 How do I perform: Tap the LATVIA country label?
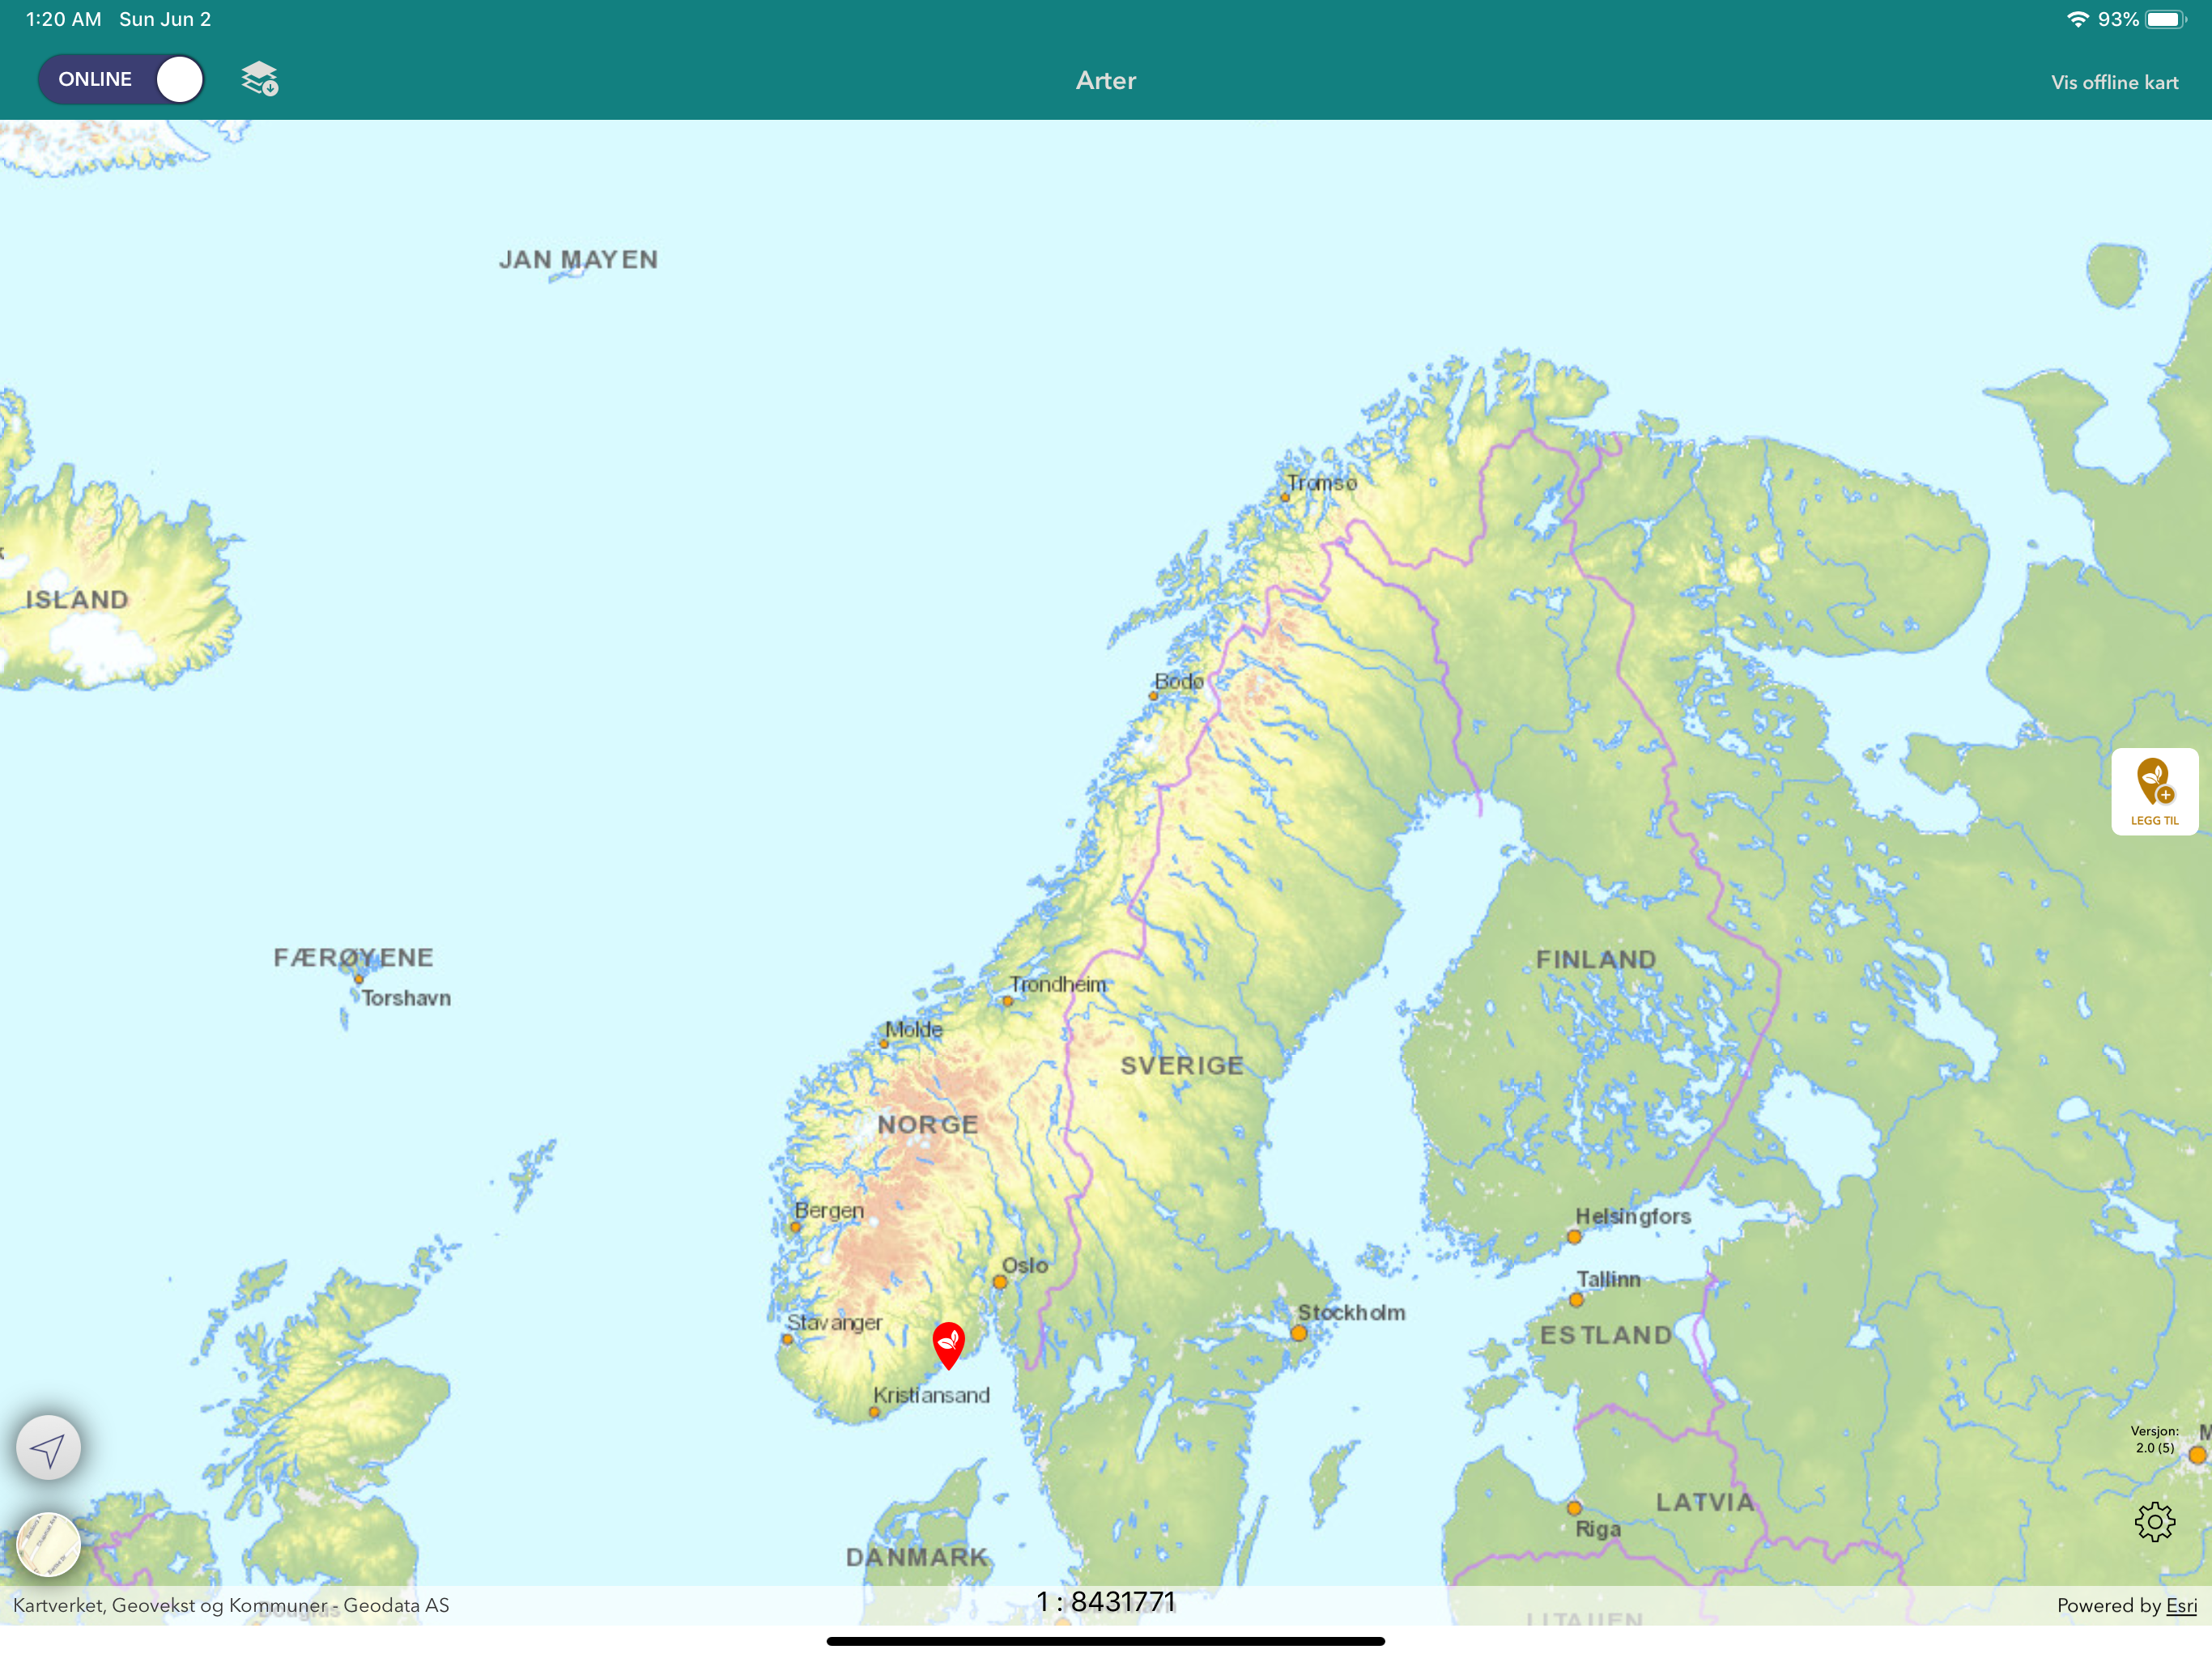click(x=1705, y=1502)
